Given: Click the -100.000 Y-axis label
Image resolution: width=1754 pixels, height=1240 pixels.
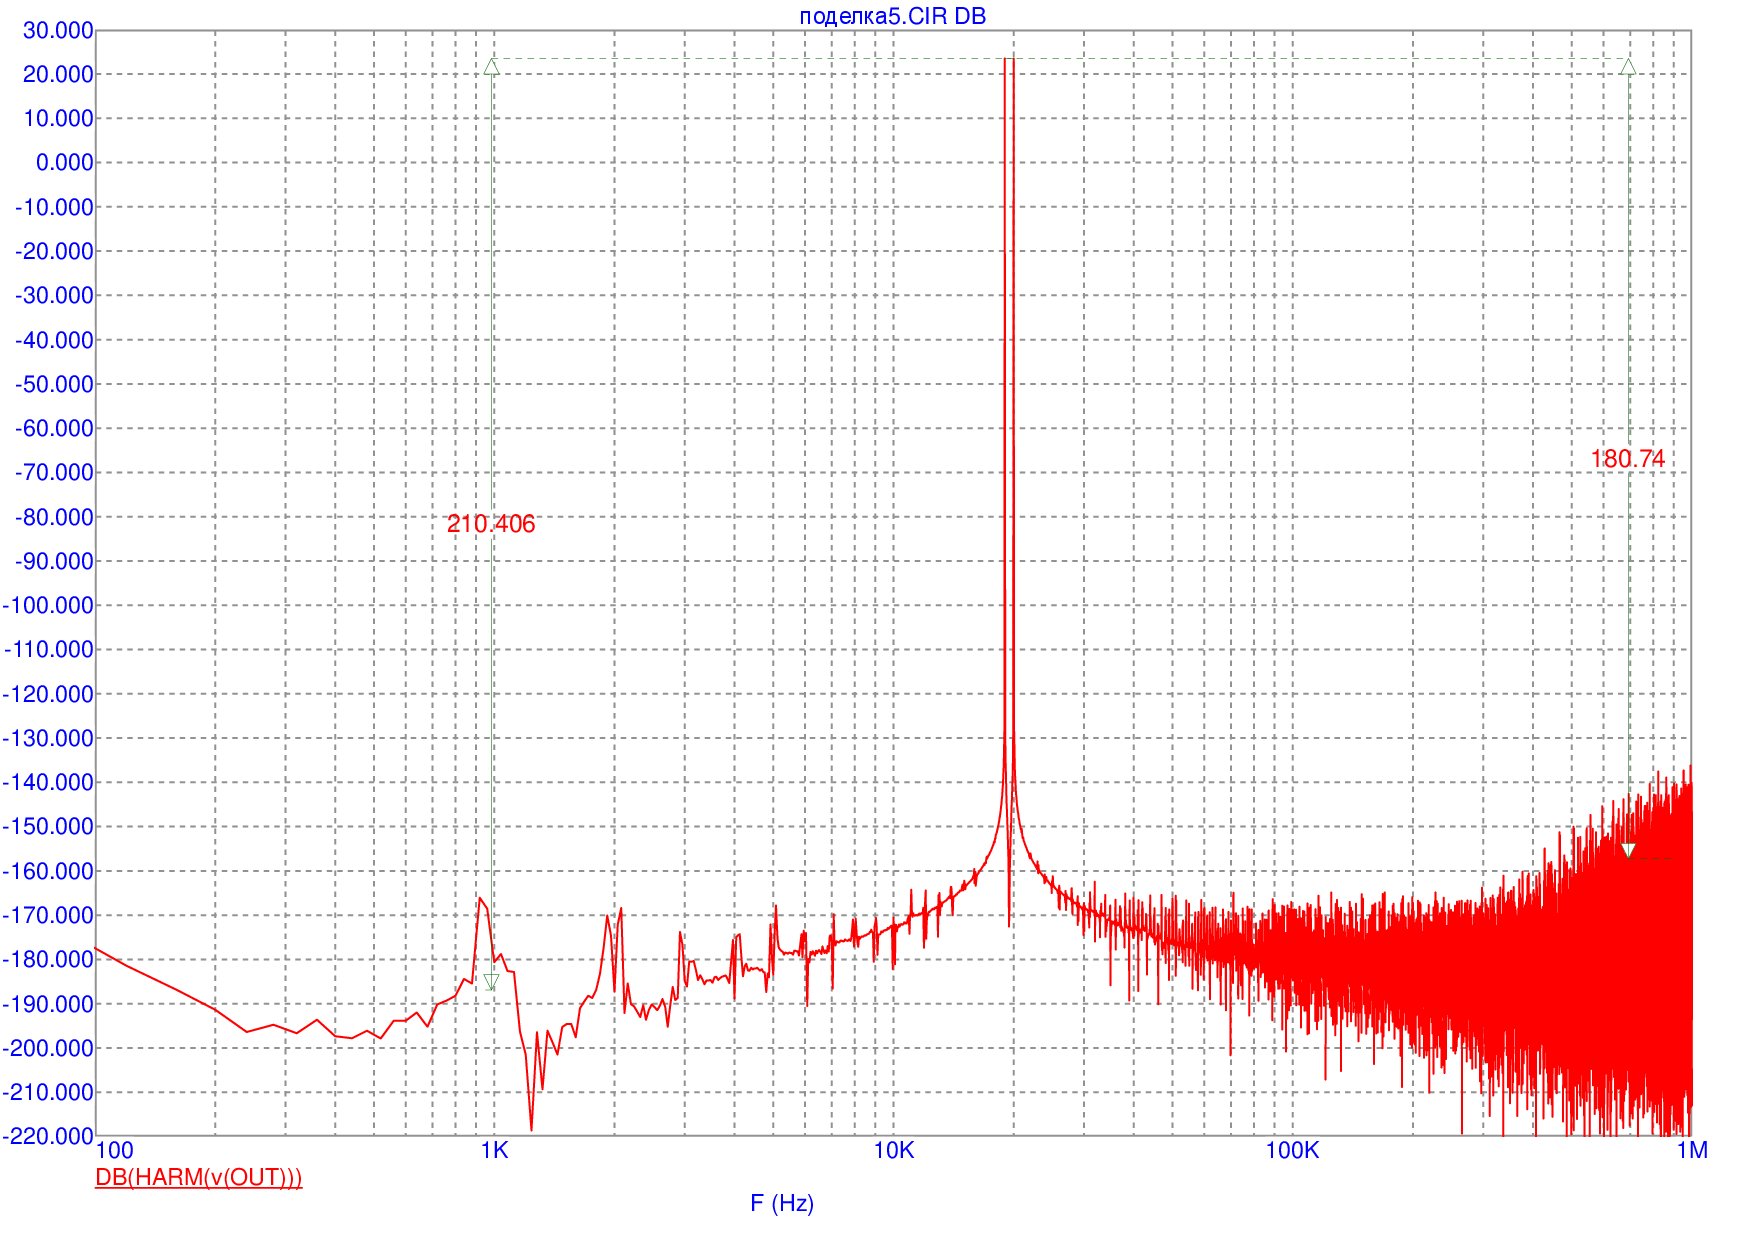Looking at the screenshot, I should pos(49,605).
